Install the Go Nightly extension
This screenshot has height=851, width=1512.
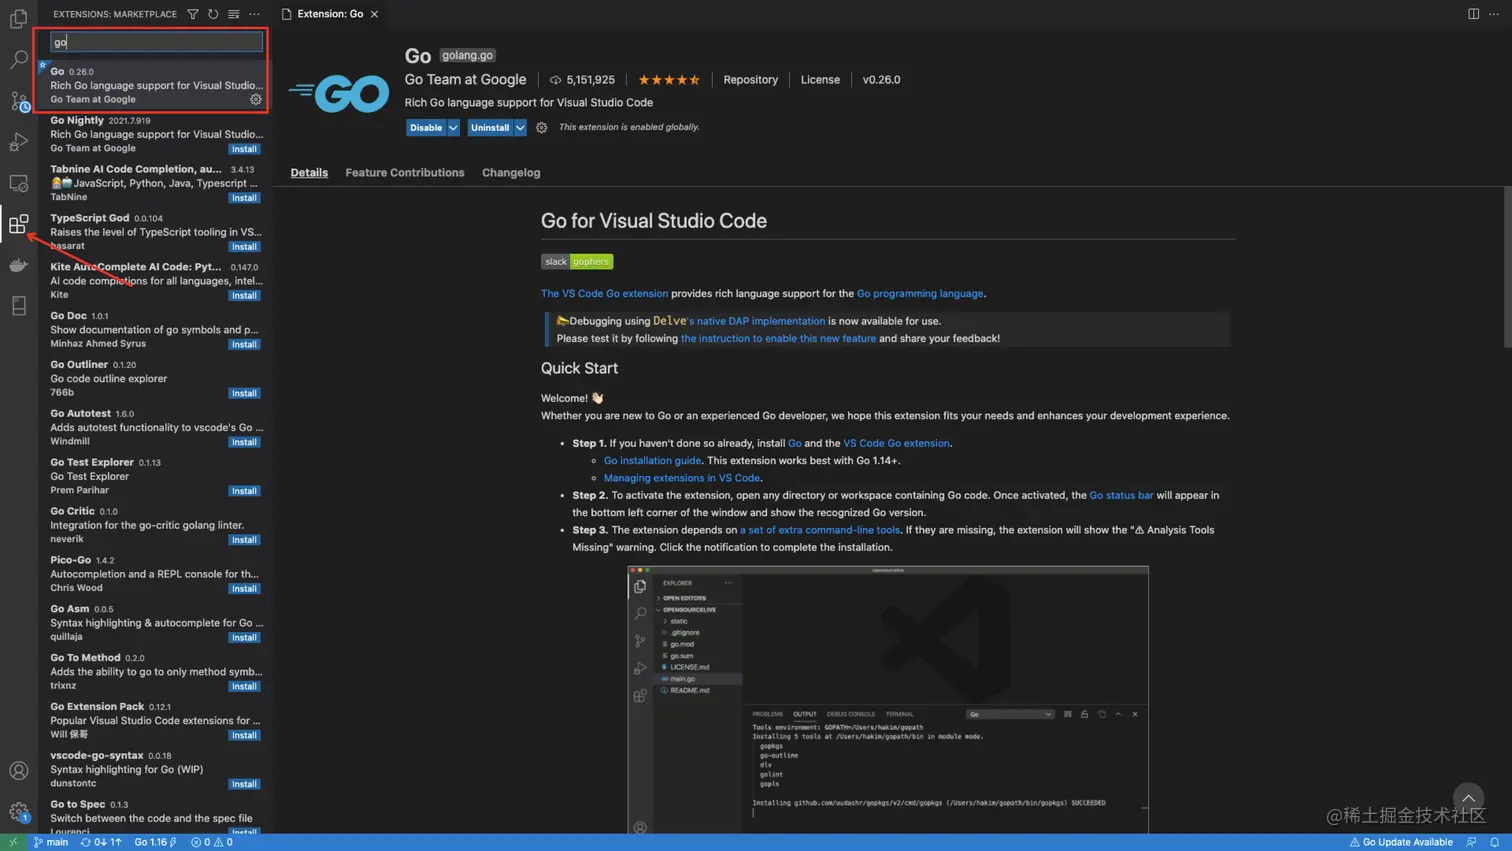(x=244, y=149)
